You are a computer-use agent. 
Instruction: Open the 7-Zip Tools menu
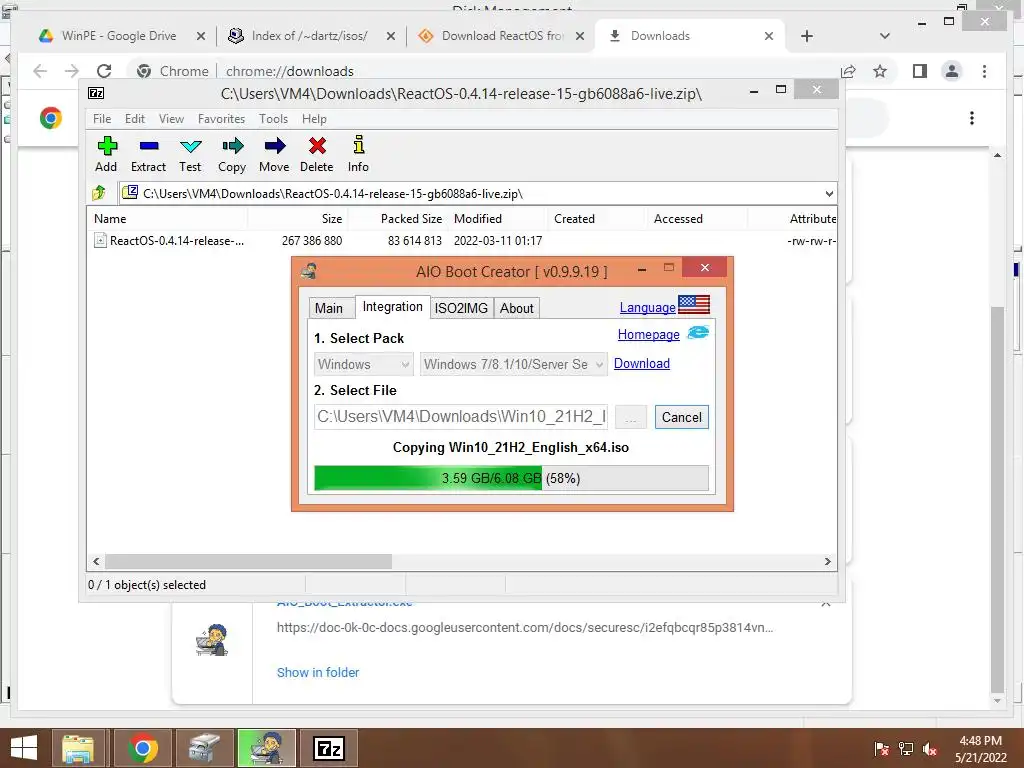point(273,119)
